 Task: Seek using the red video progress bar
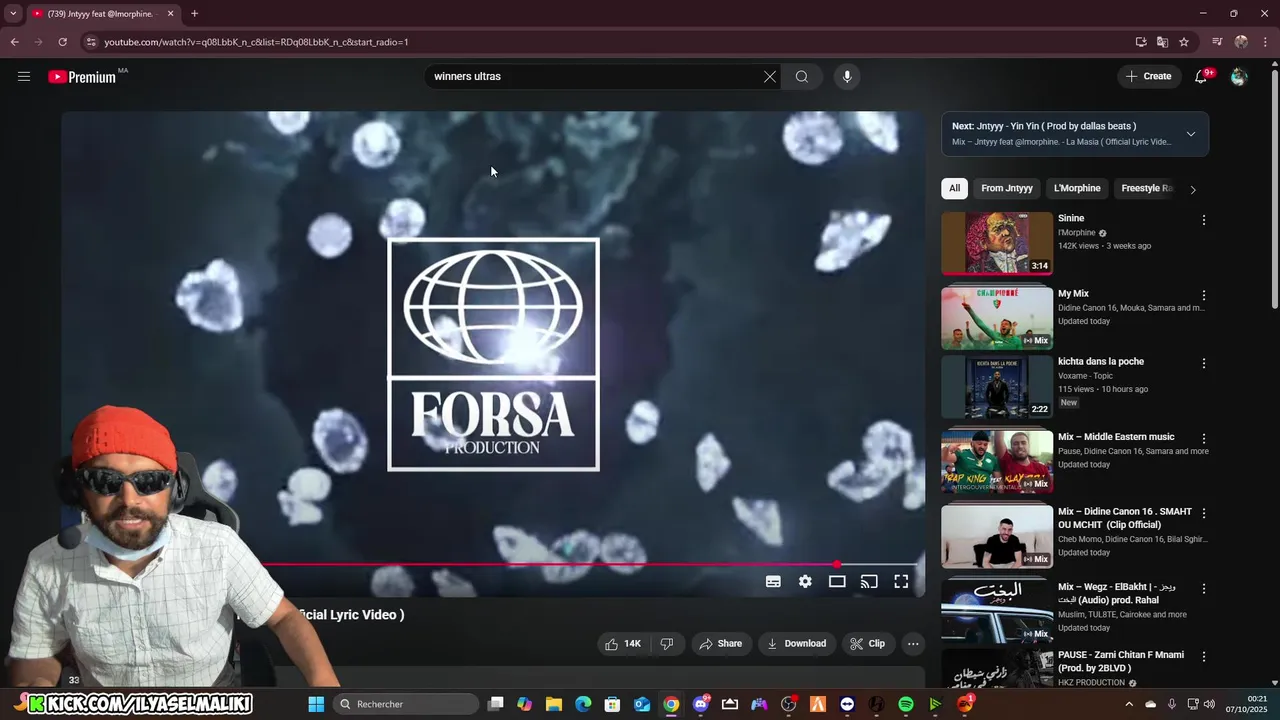[x=590, y=565]
